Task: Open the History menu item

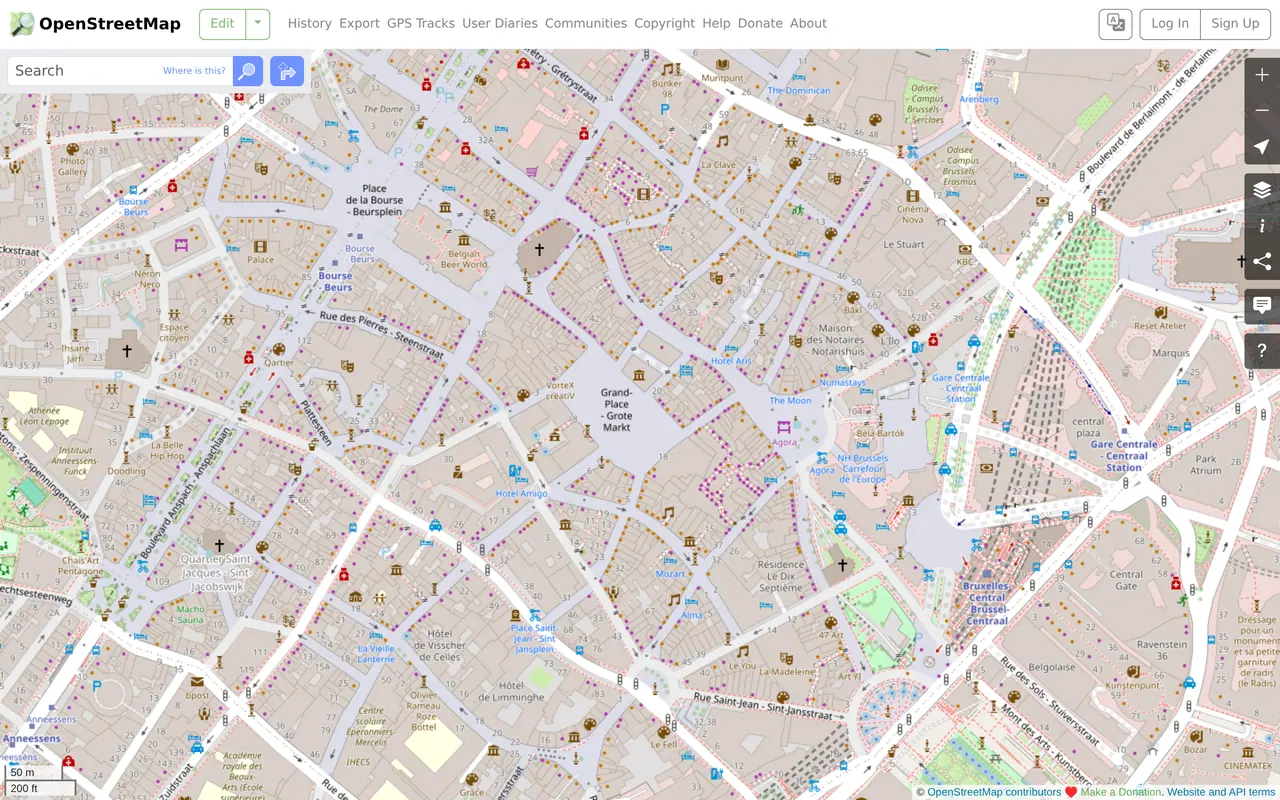Action: 309,23
